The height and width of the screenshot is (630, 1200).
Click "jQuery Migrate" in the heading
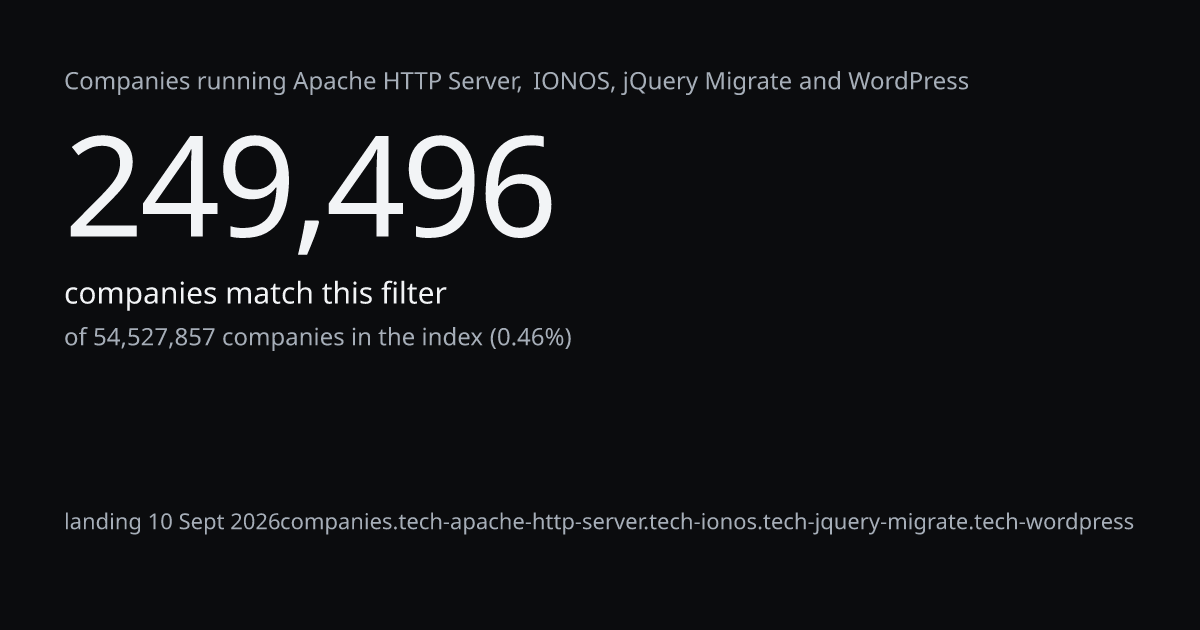(707, 82)
